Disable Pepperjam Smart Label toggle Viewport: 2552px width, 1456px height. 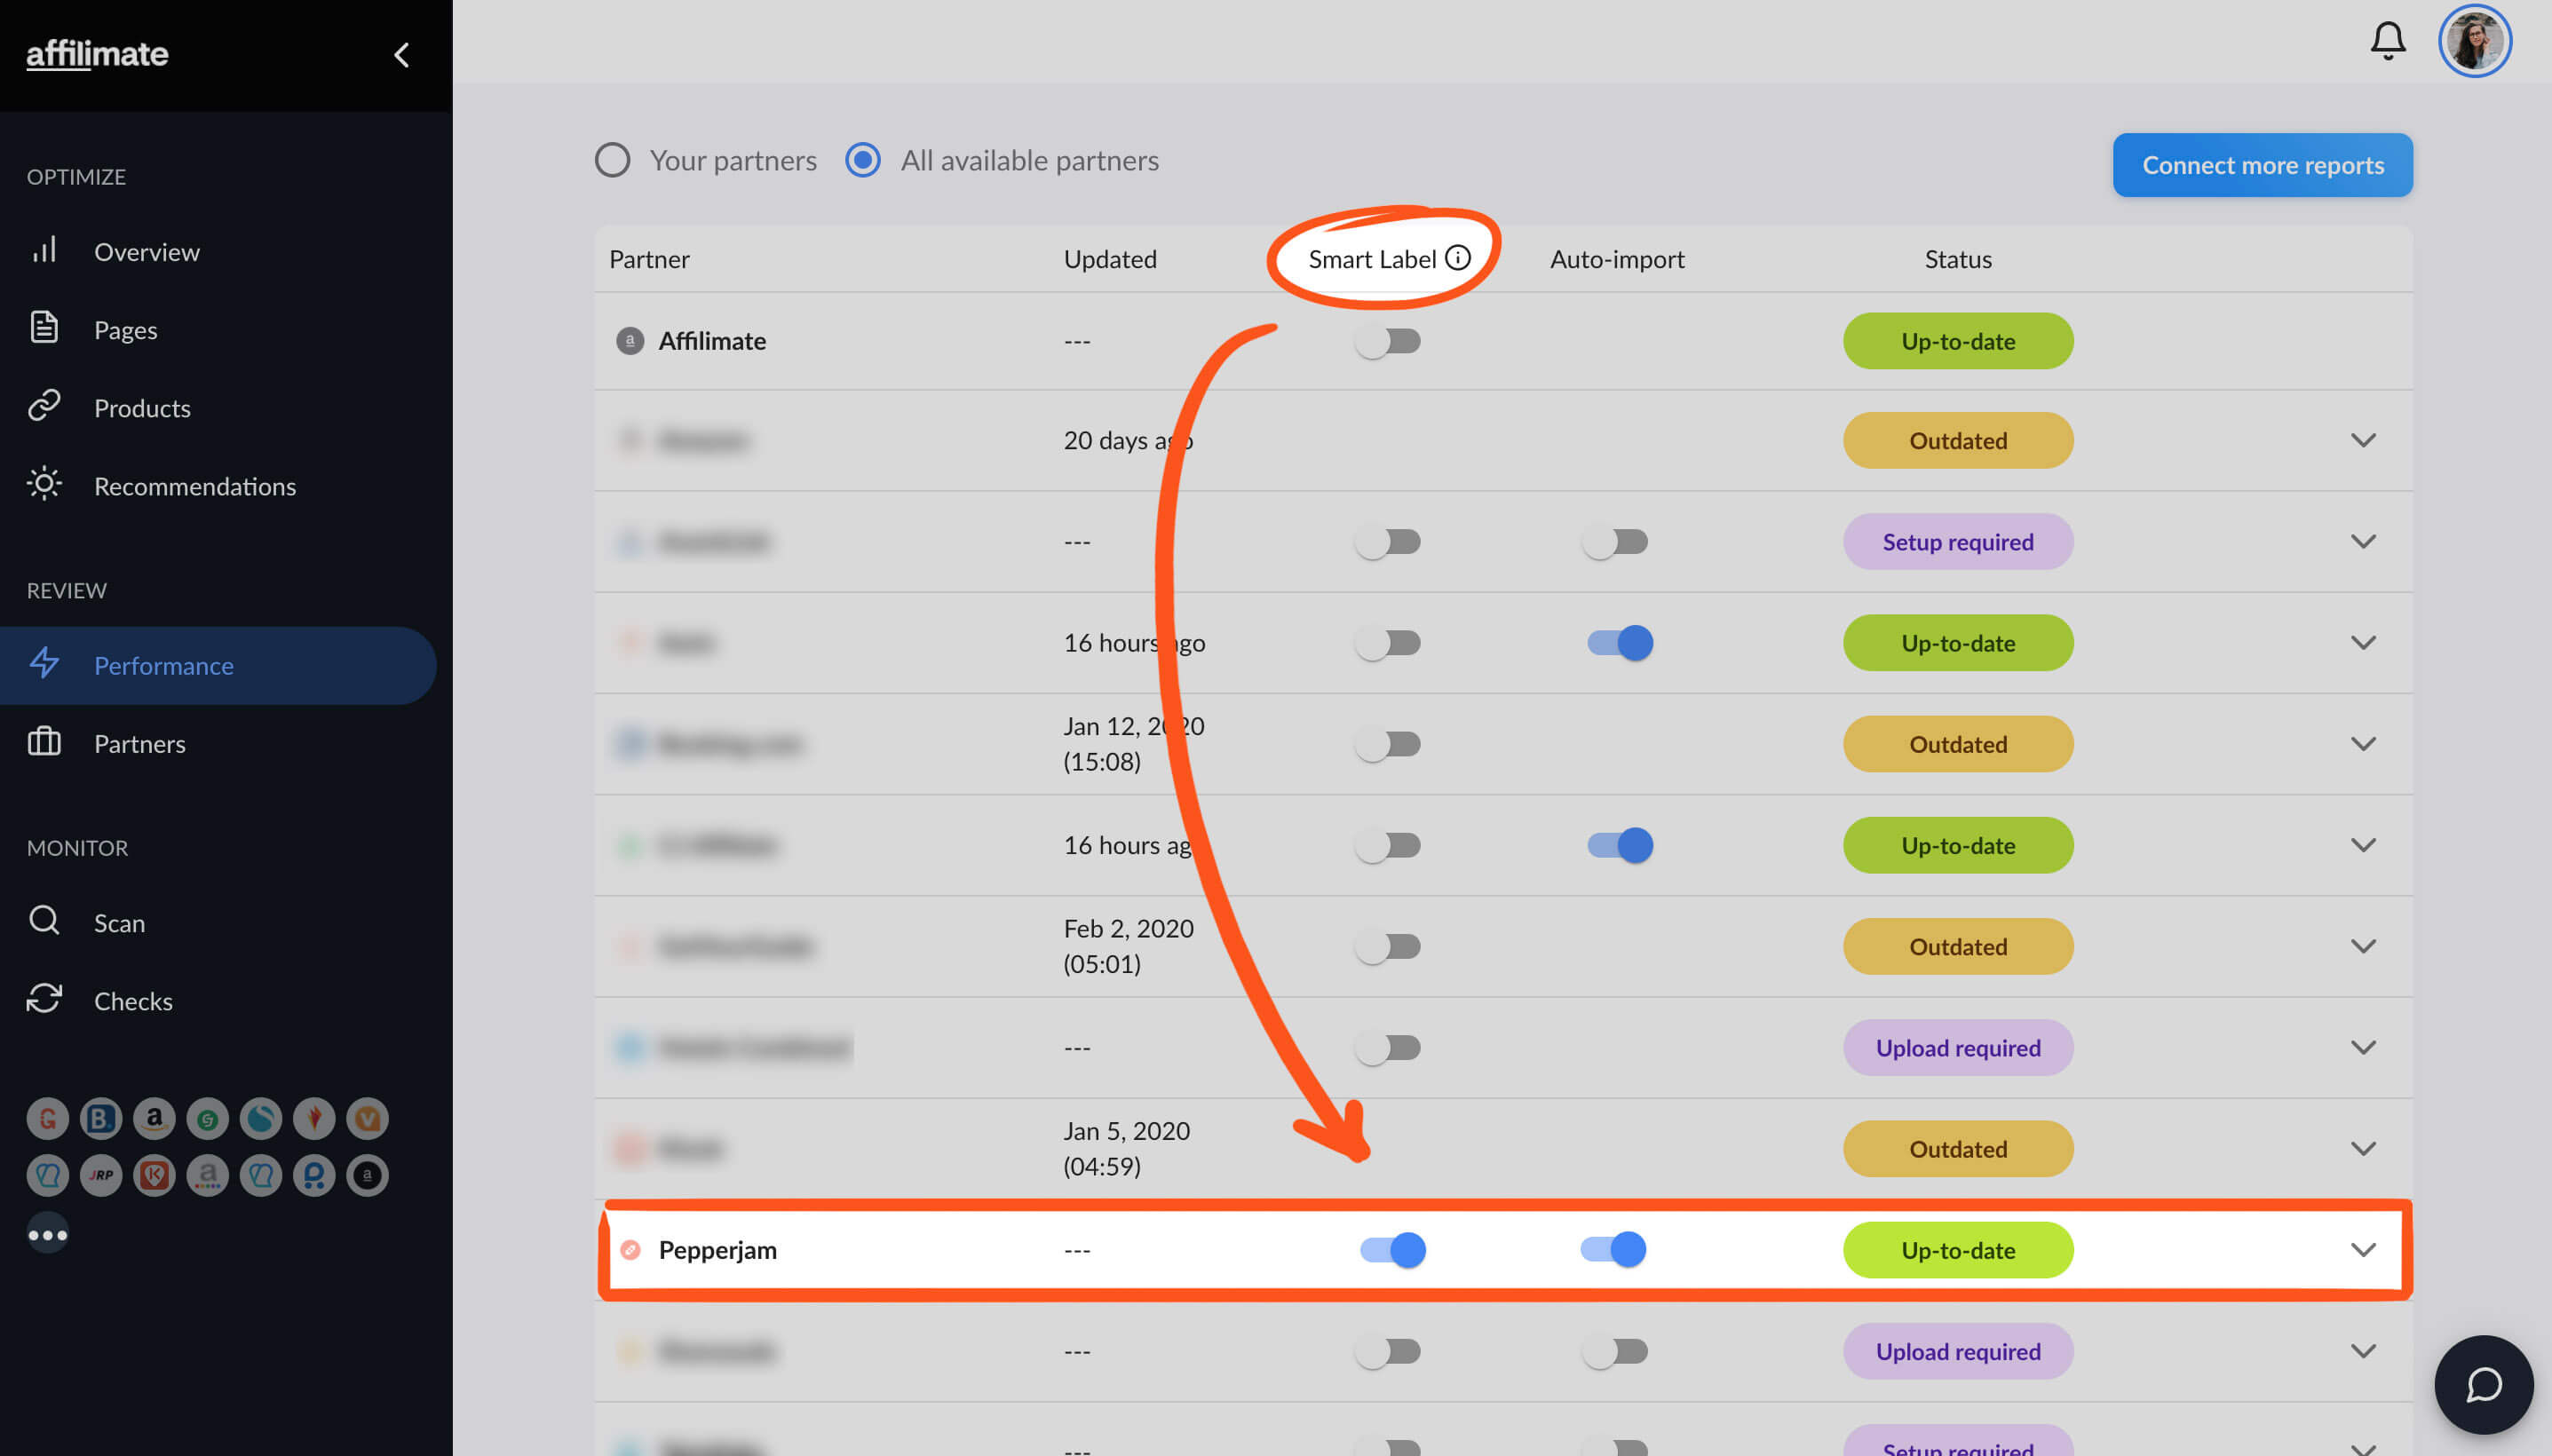tap(1392, 1249)
